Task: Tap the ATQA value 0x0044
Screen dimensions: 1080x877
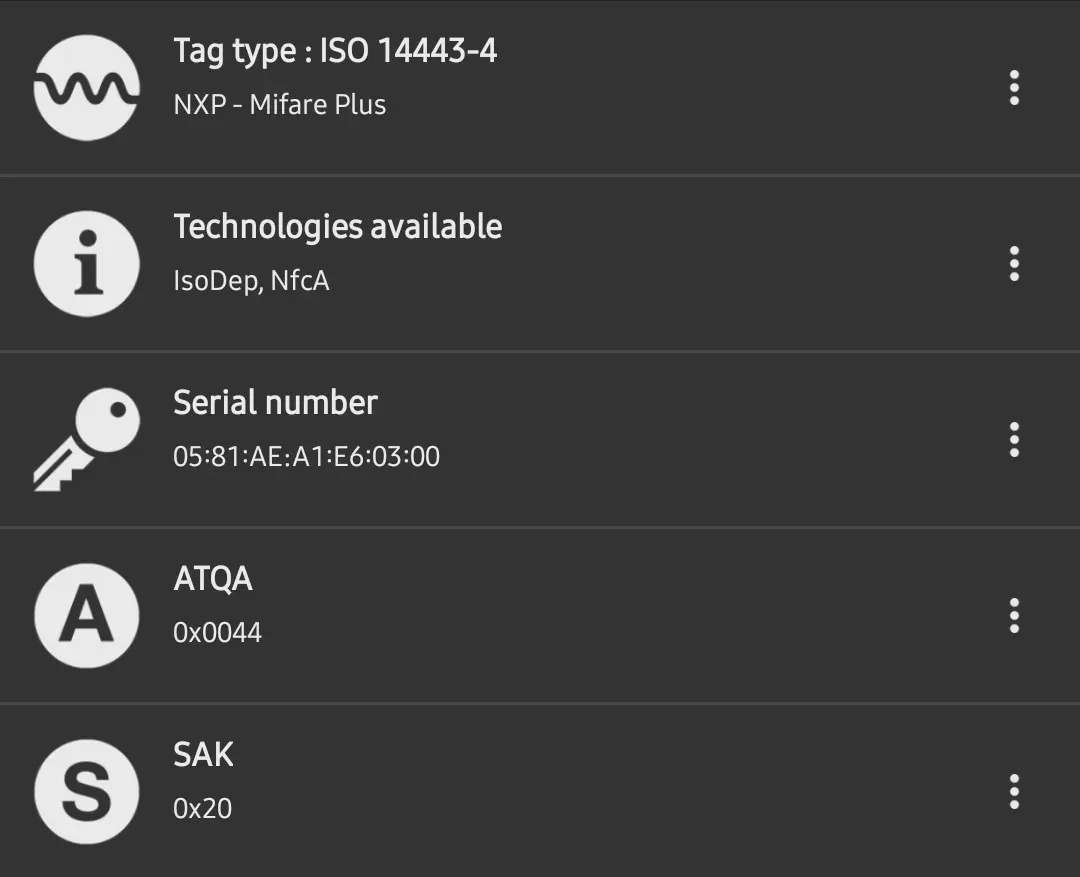Action: point(217,633)
